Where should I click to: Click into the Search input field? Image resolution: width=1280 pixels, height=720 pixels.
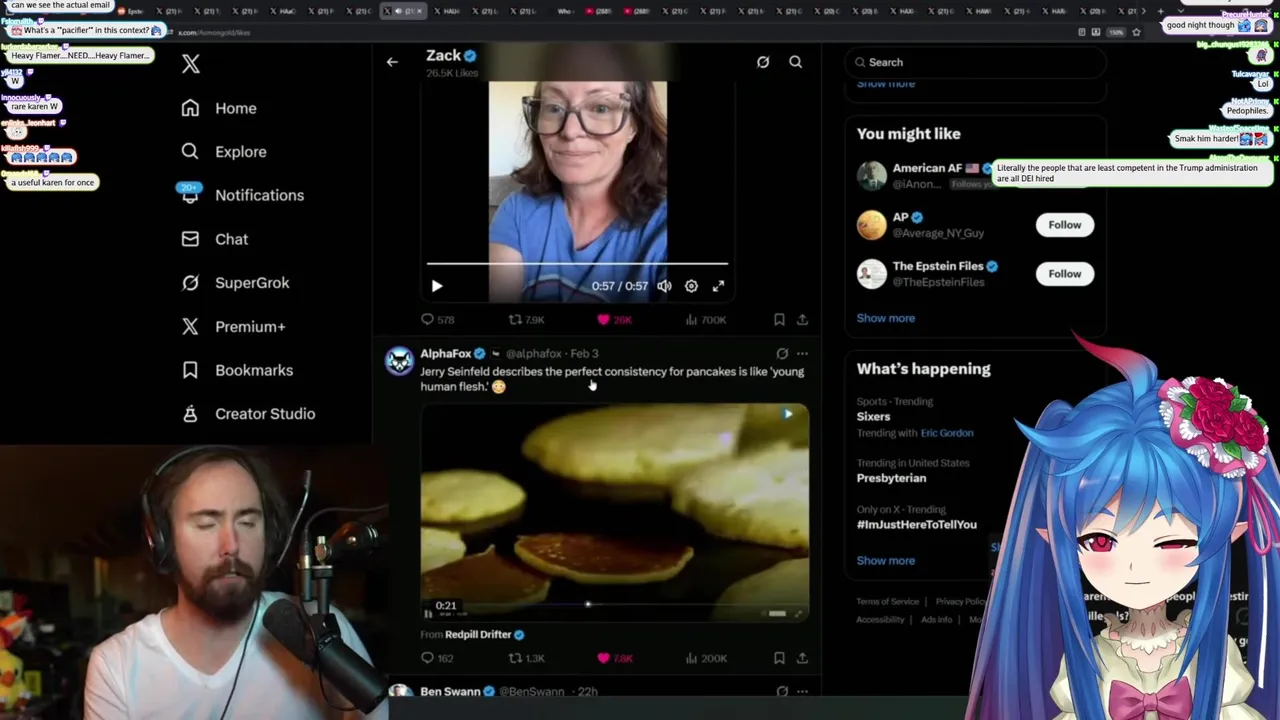click(975, 62)
